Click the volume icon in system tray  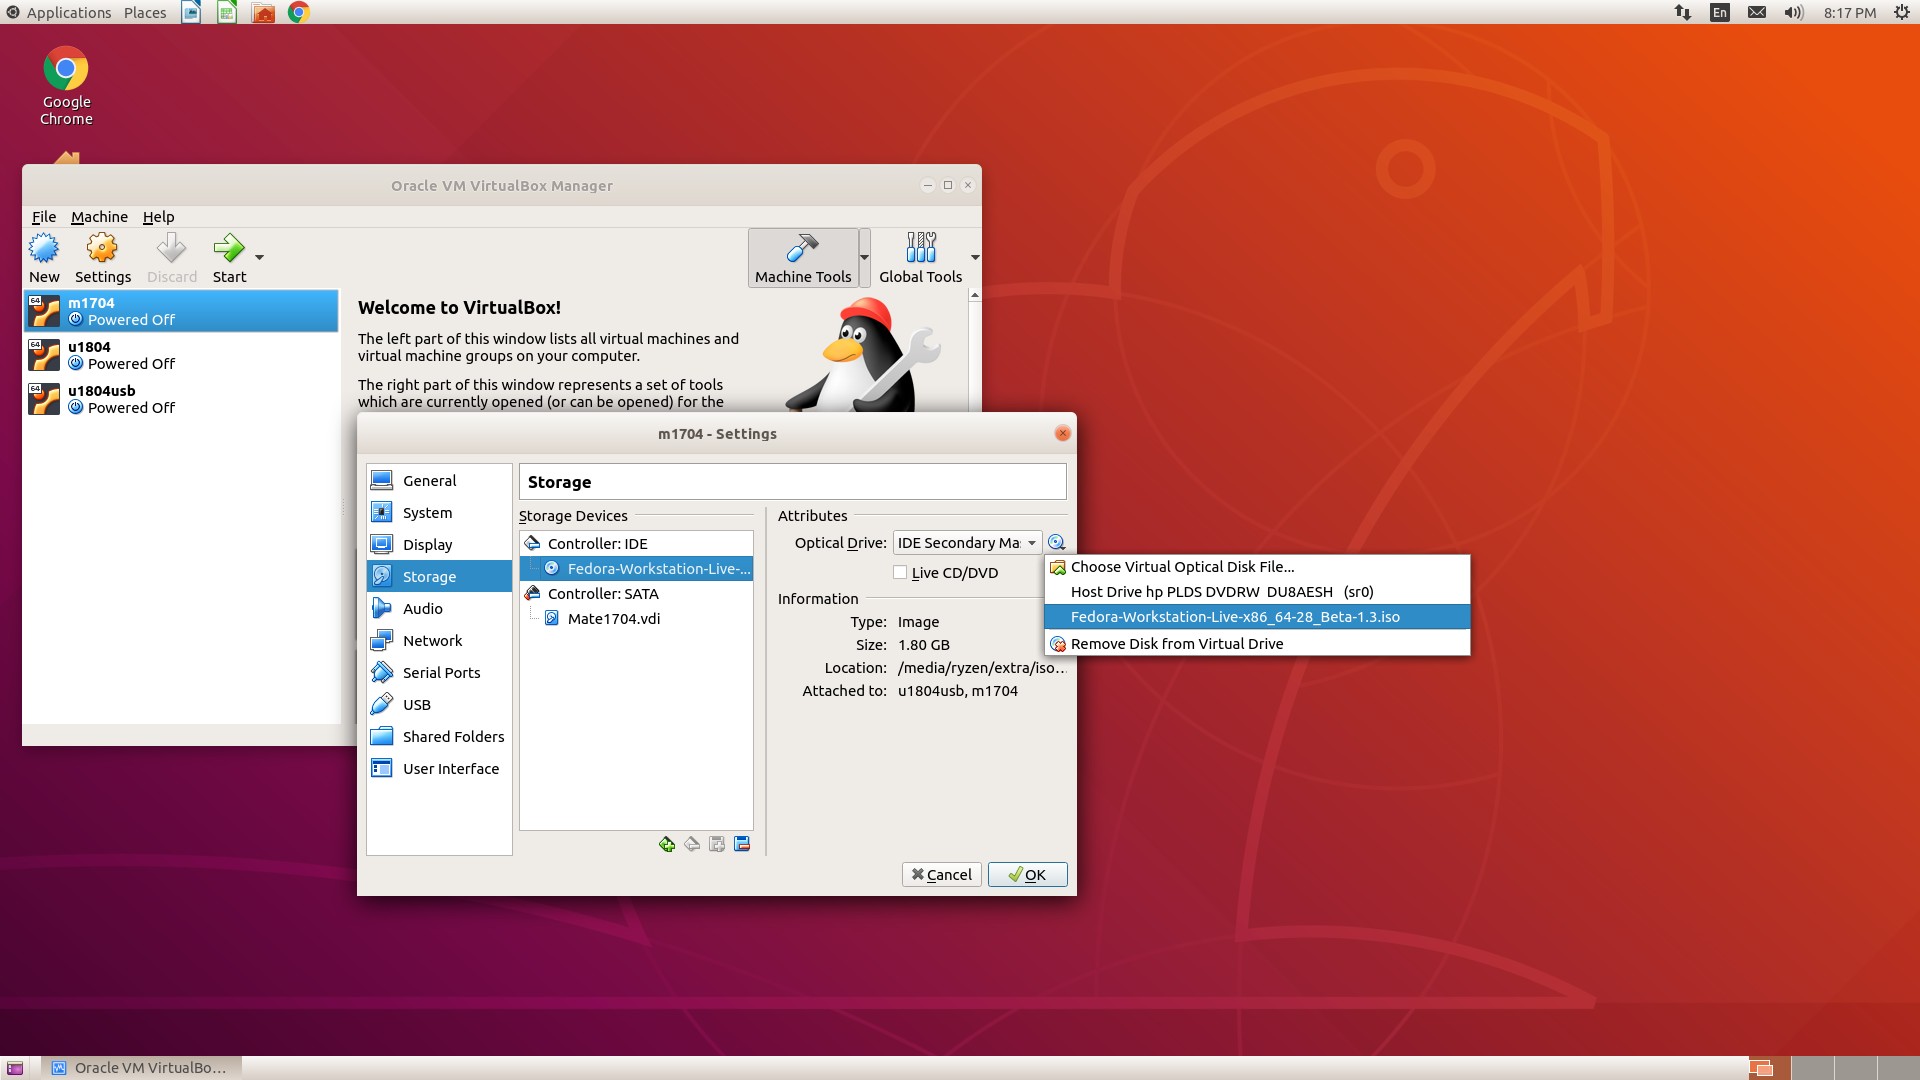(x=1794, y=12)
